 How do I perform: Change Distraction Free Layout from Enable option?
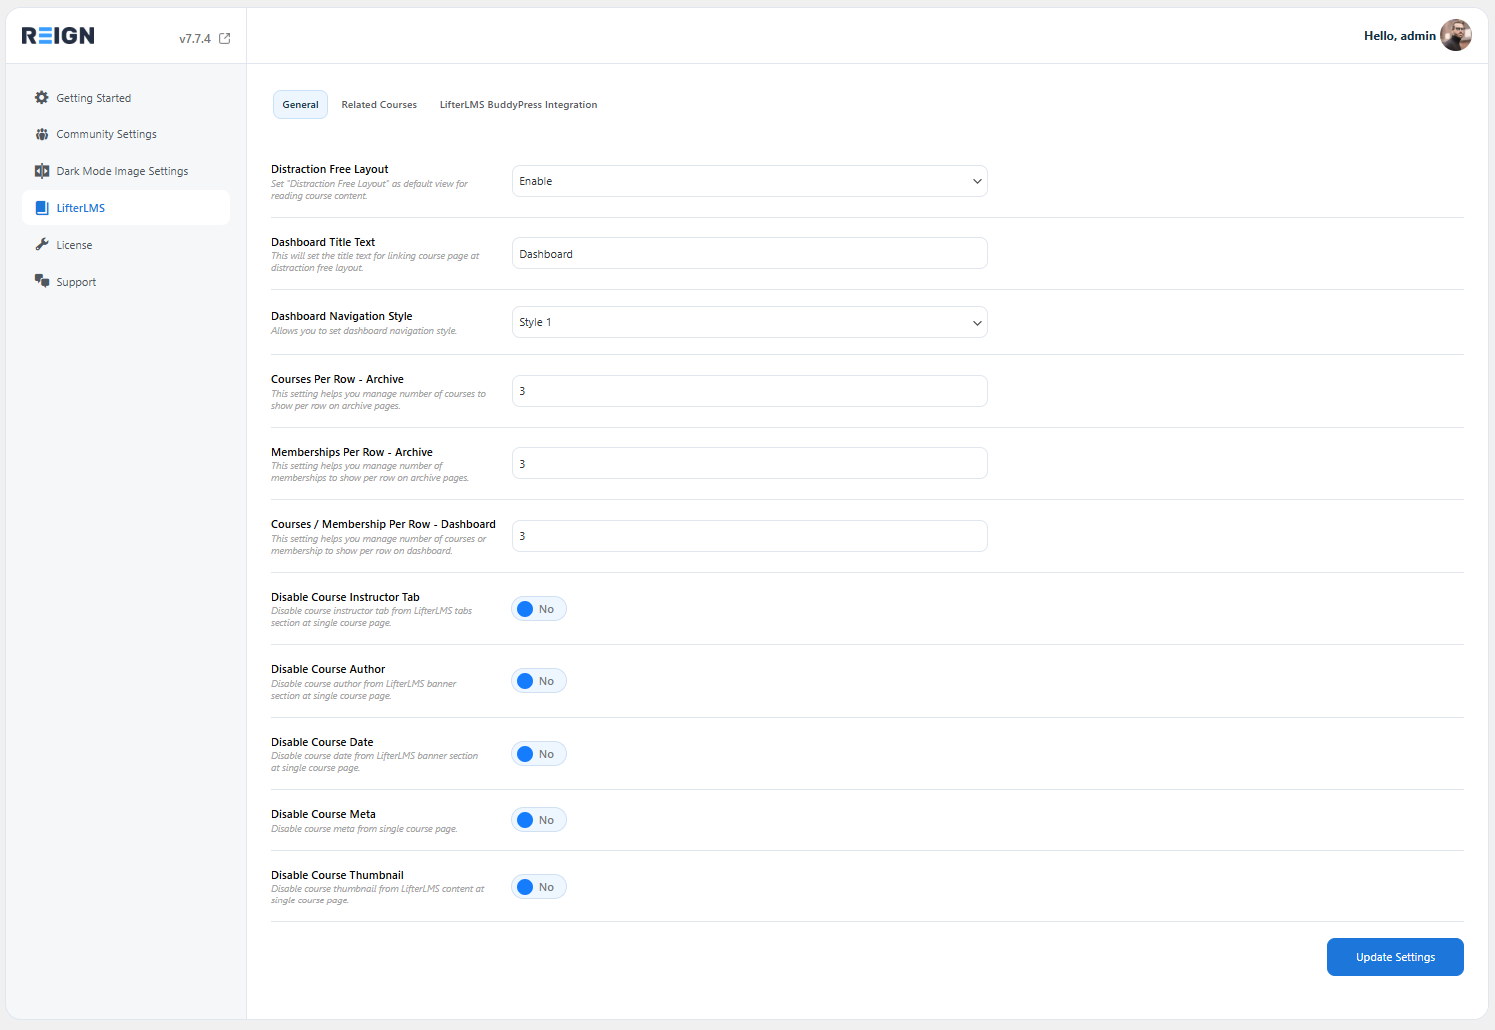click(x=749, y=181)
